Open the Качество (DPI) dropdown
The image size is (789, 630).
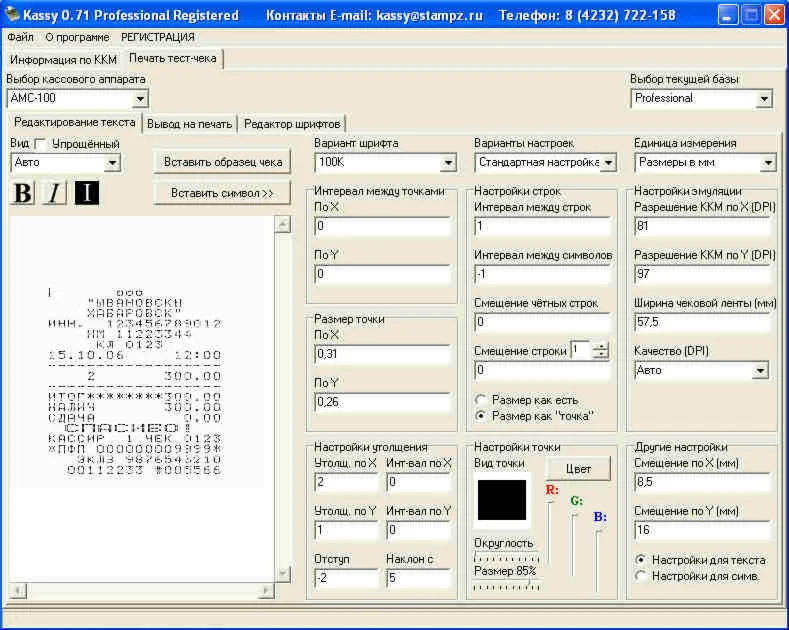760,370
